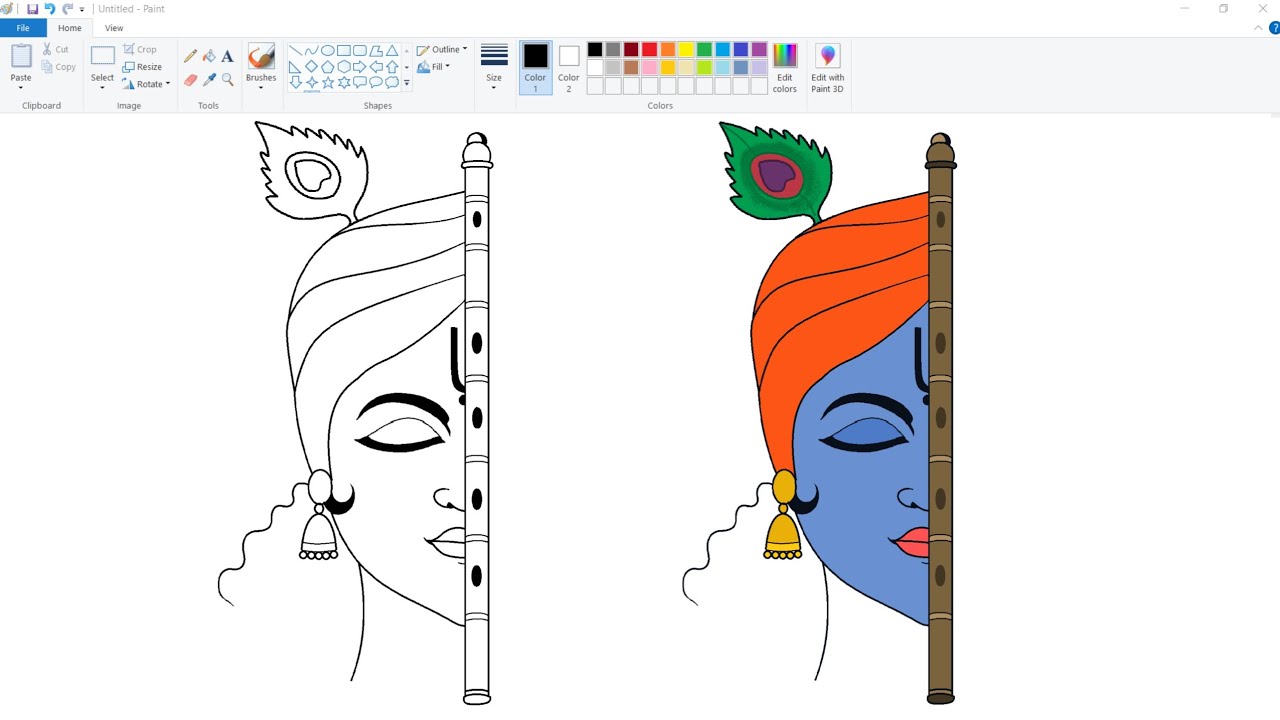Expand the Shapes gallery More arrow
The image size is (1280, 720).
pyautogui.click(x=406, y=83)
